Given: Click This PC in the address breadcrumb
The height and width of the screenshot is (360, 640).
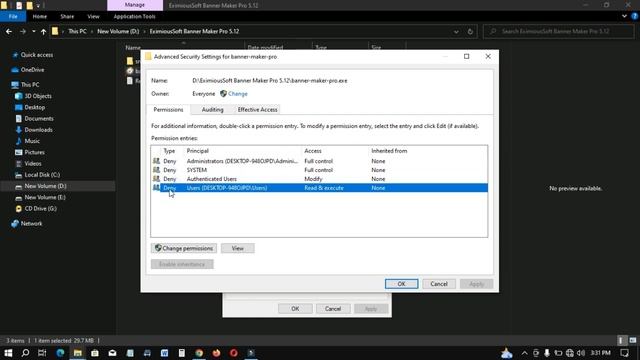Looking at the screenshot, I should [77, 31].
